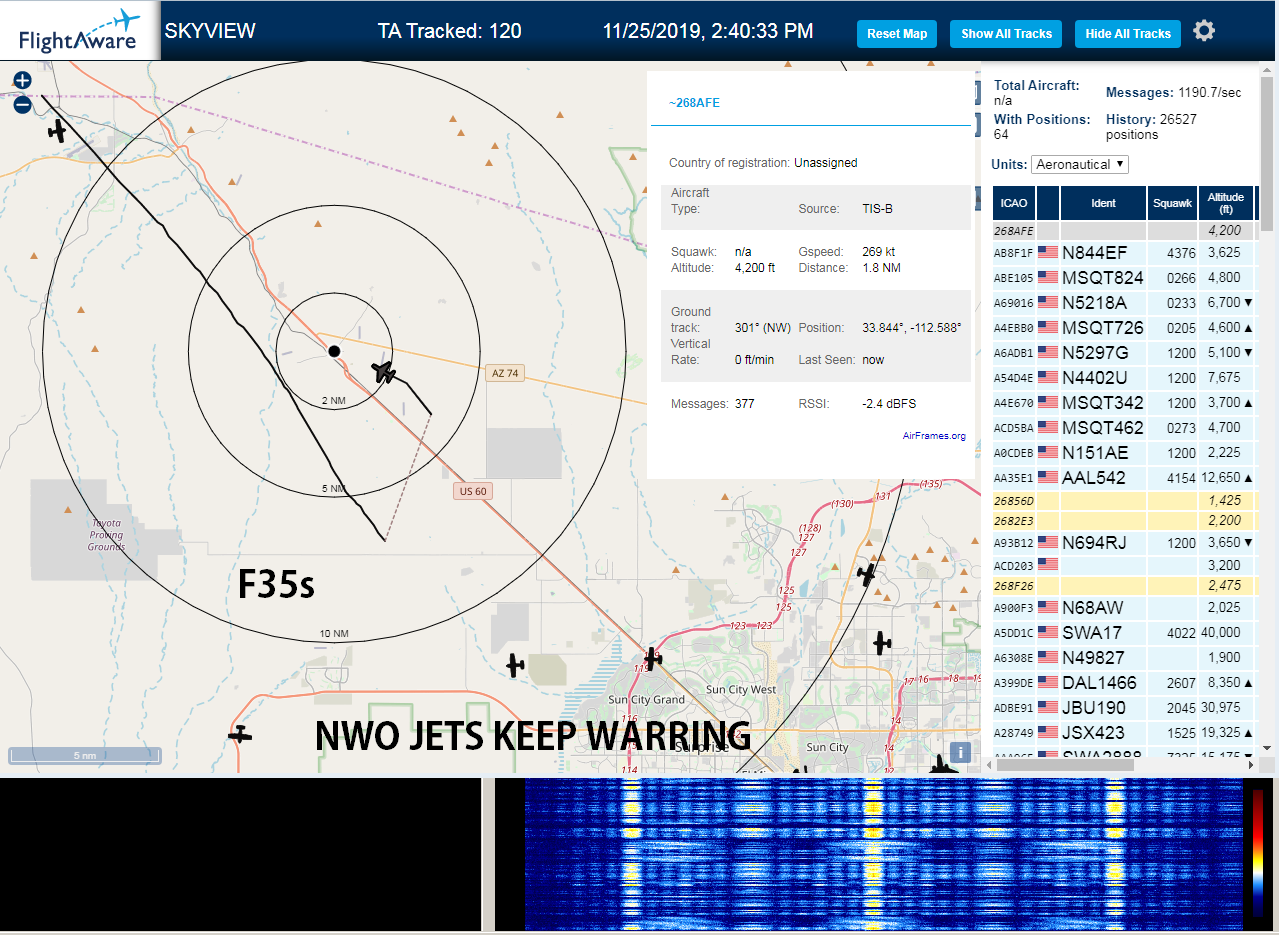Click Show All Tracks

1006,33
